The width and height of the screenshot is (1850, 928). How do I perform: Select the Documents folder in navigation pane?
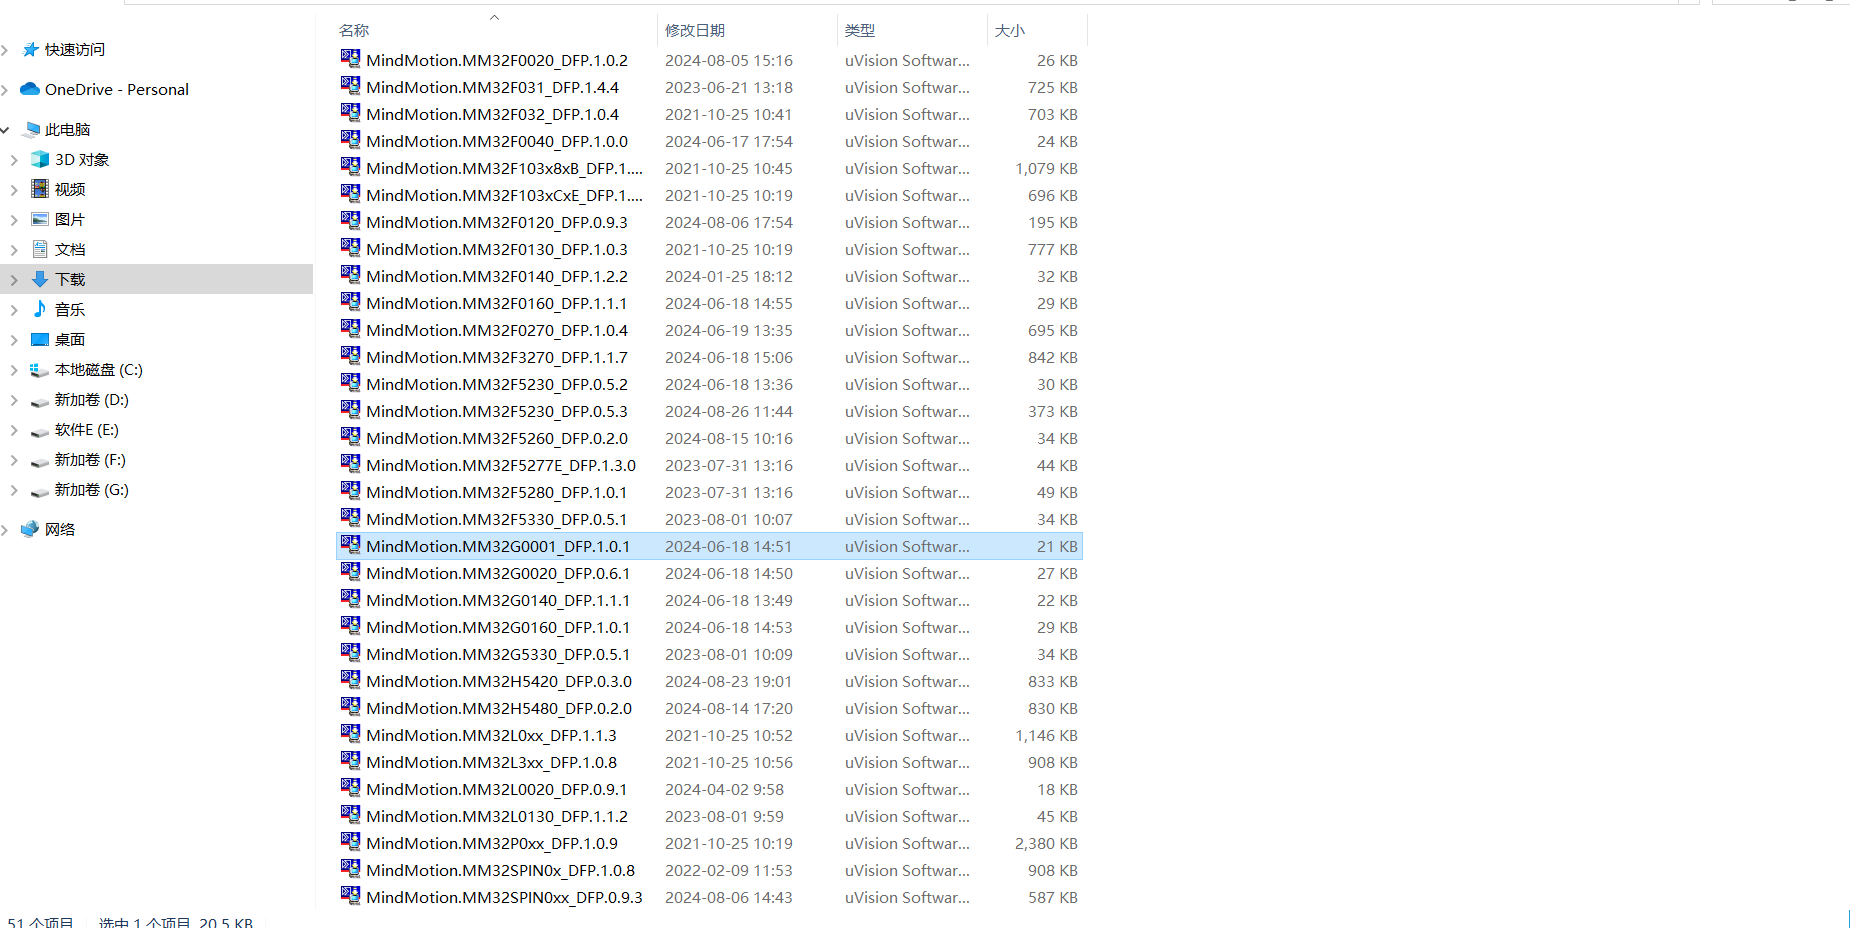70,250
